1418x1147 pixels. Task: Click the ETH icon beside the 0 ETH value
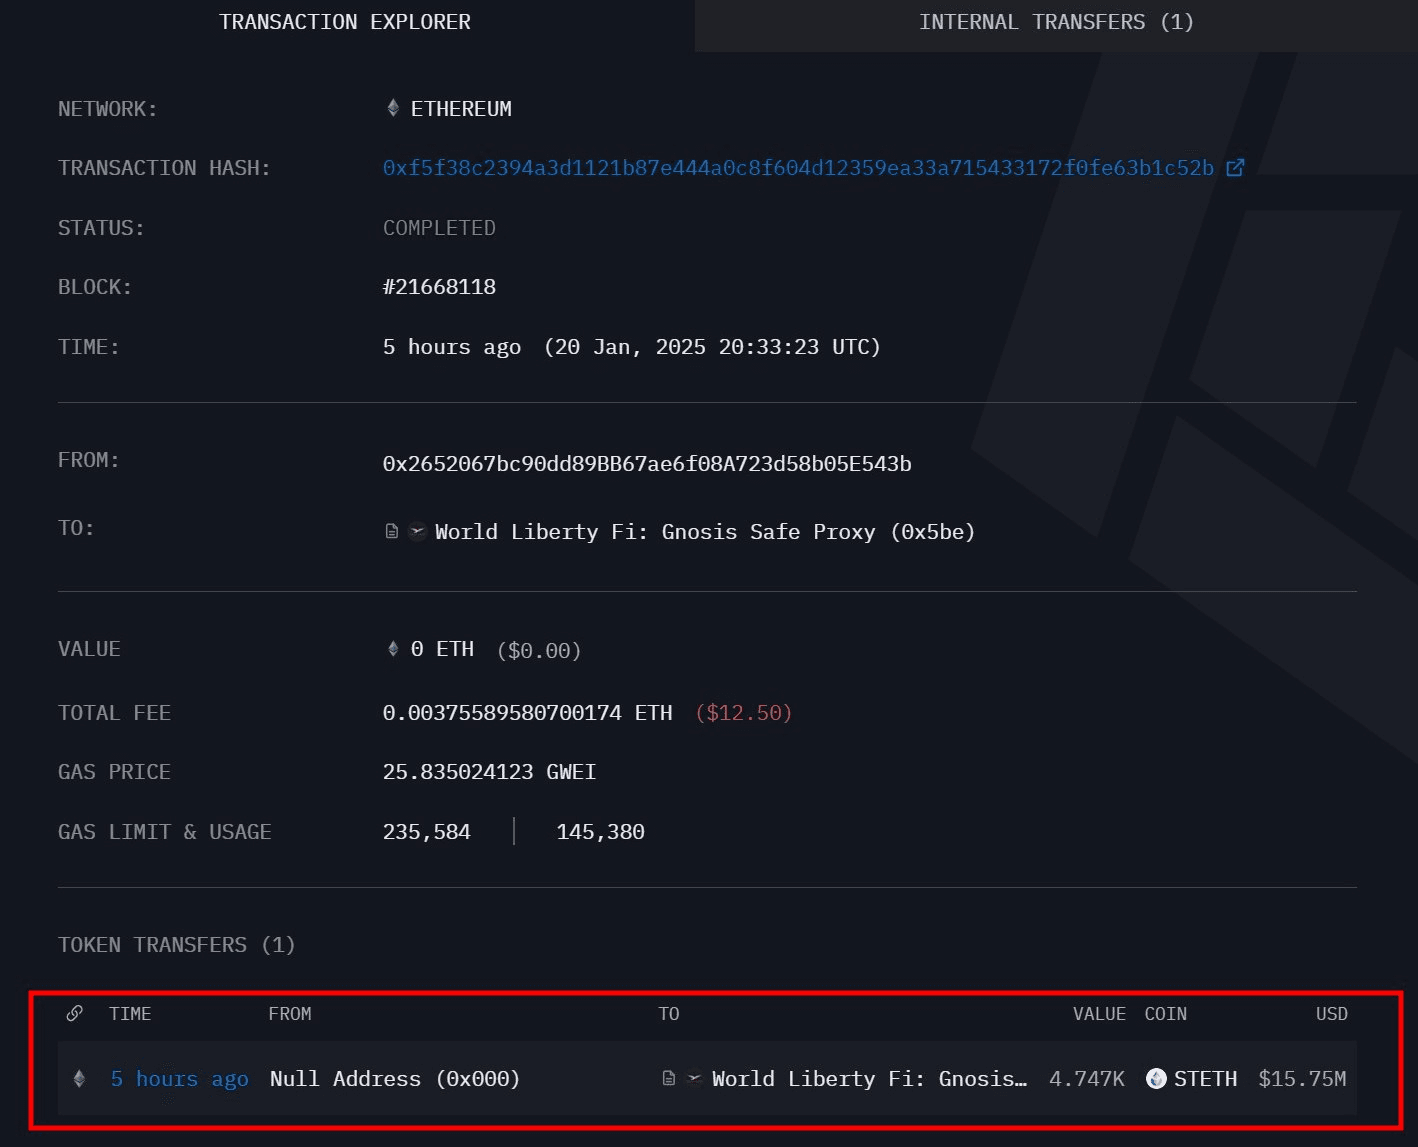click(x=393, y=649)
